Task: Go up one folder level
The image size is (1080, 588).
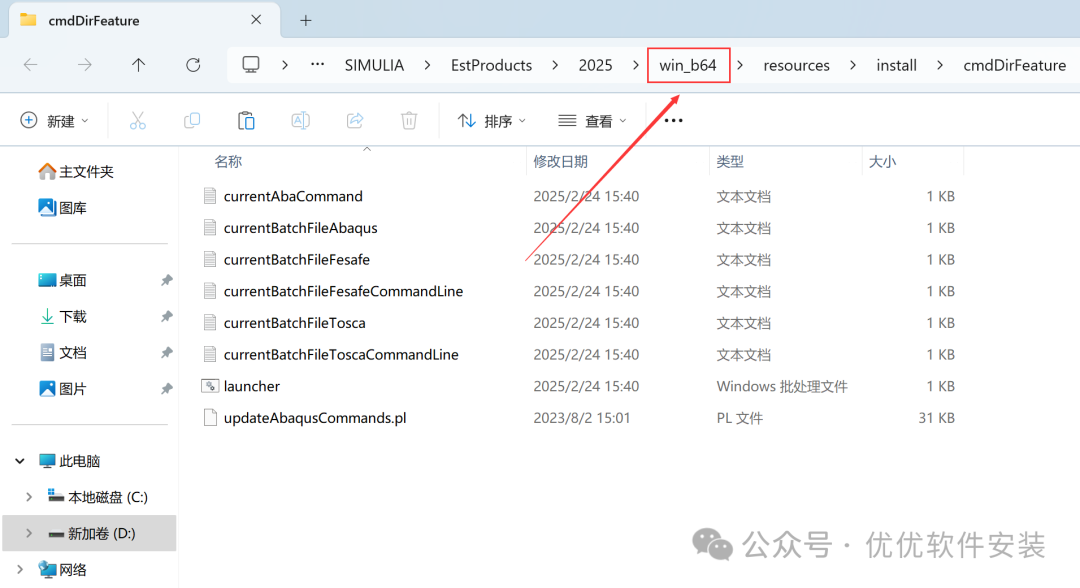Action: pyautogui.click(x=139, y=65)
